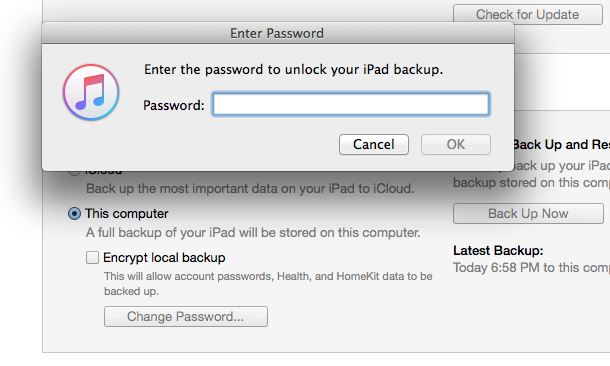The height and width of the screenshot is (366, 610).
Task: Click the Latest Backup heading
Action: tap(498, 250)
